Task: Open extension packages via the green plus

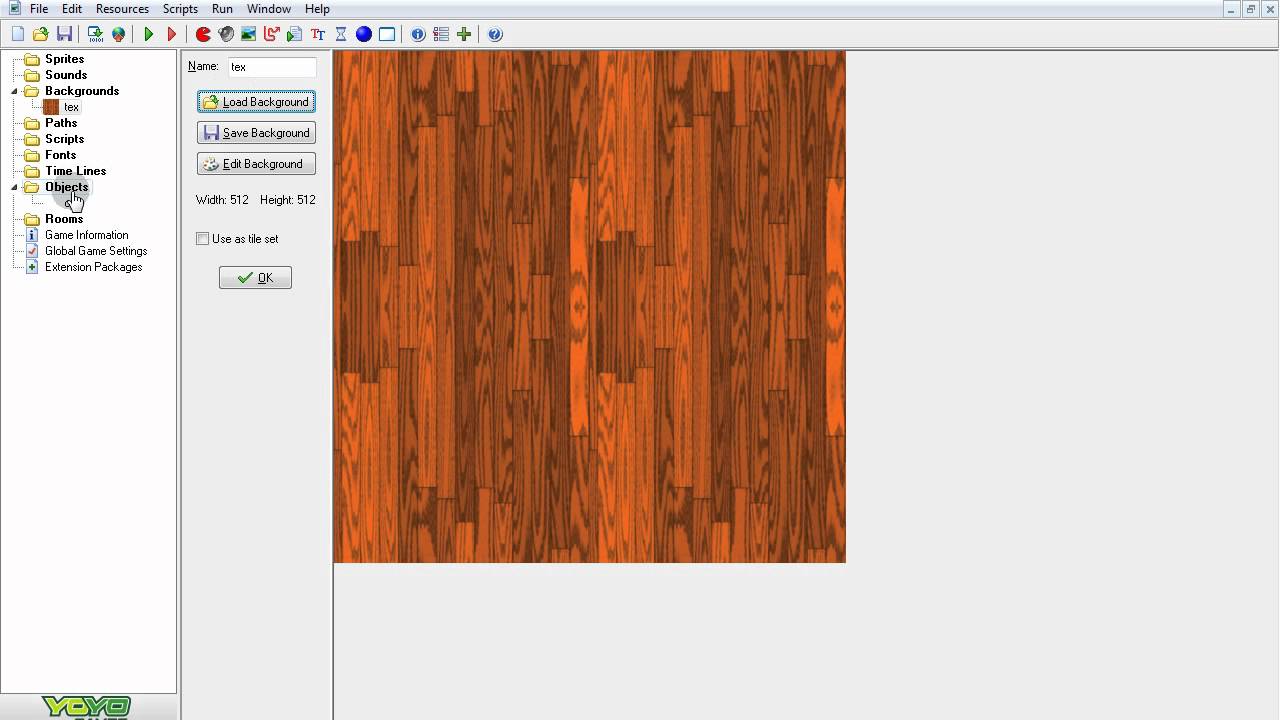Action: click(464, 34)
